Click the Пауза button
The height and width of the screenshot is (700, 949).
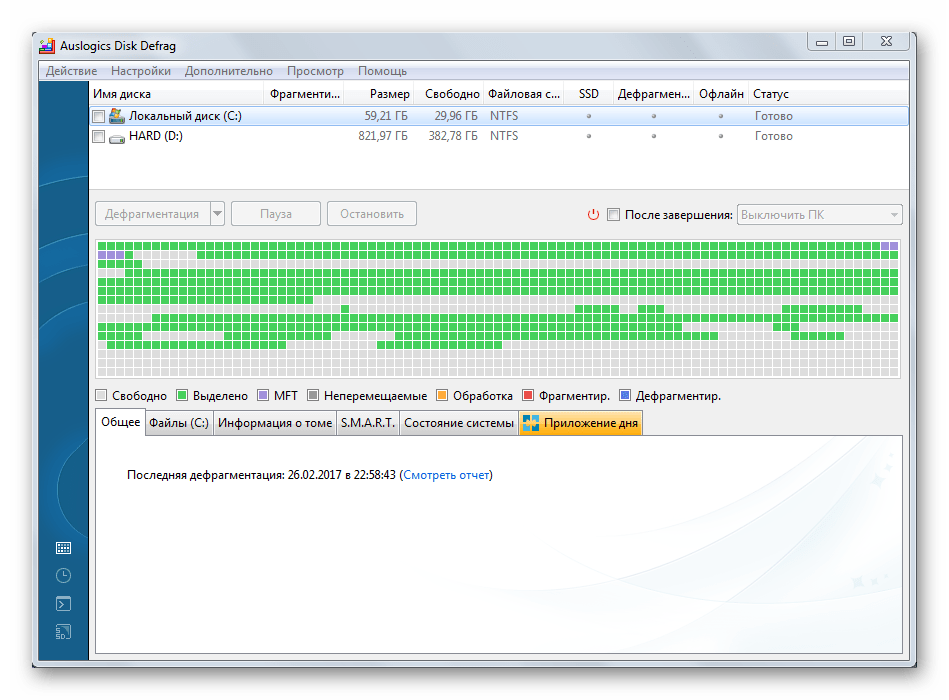pos(276,214)
